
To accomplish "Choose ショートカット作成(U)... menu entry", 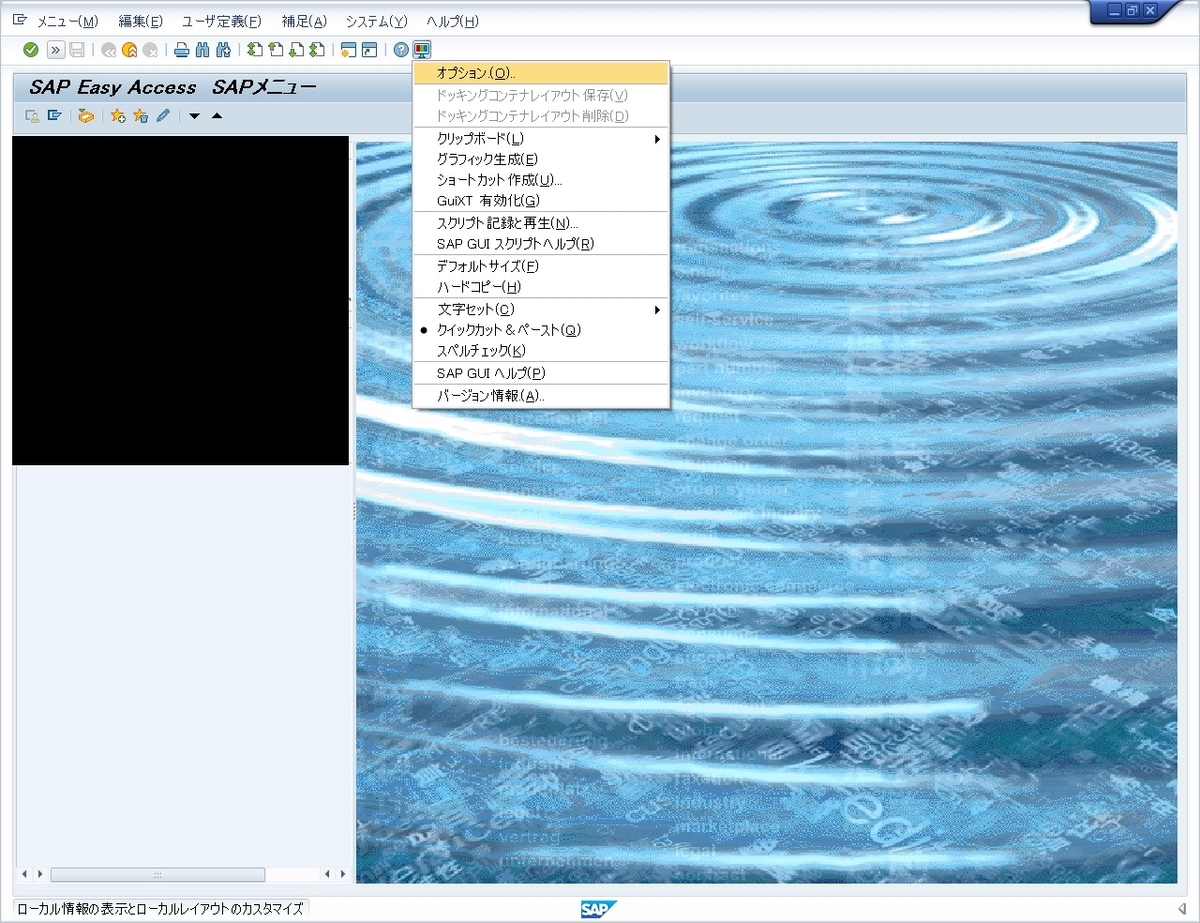I will (541, 180).
